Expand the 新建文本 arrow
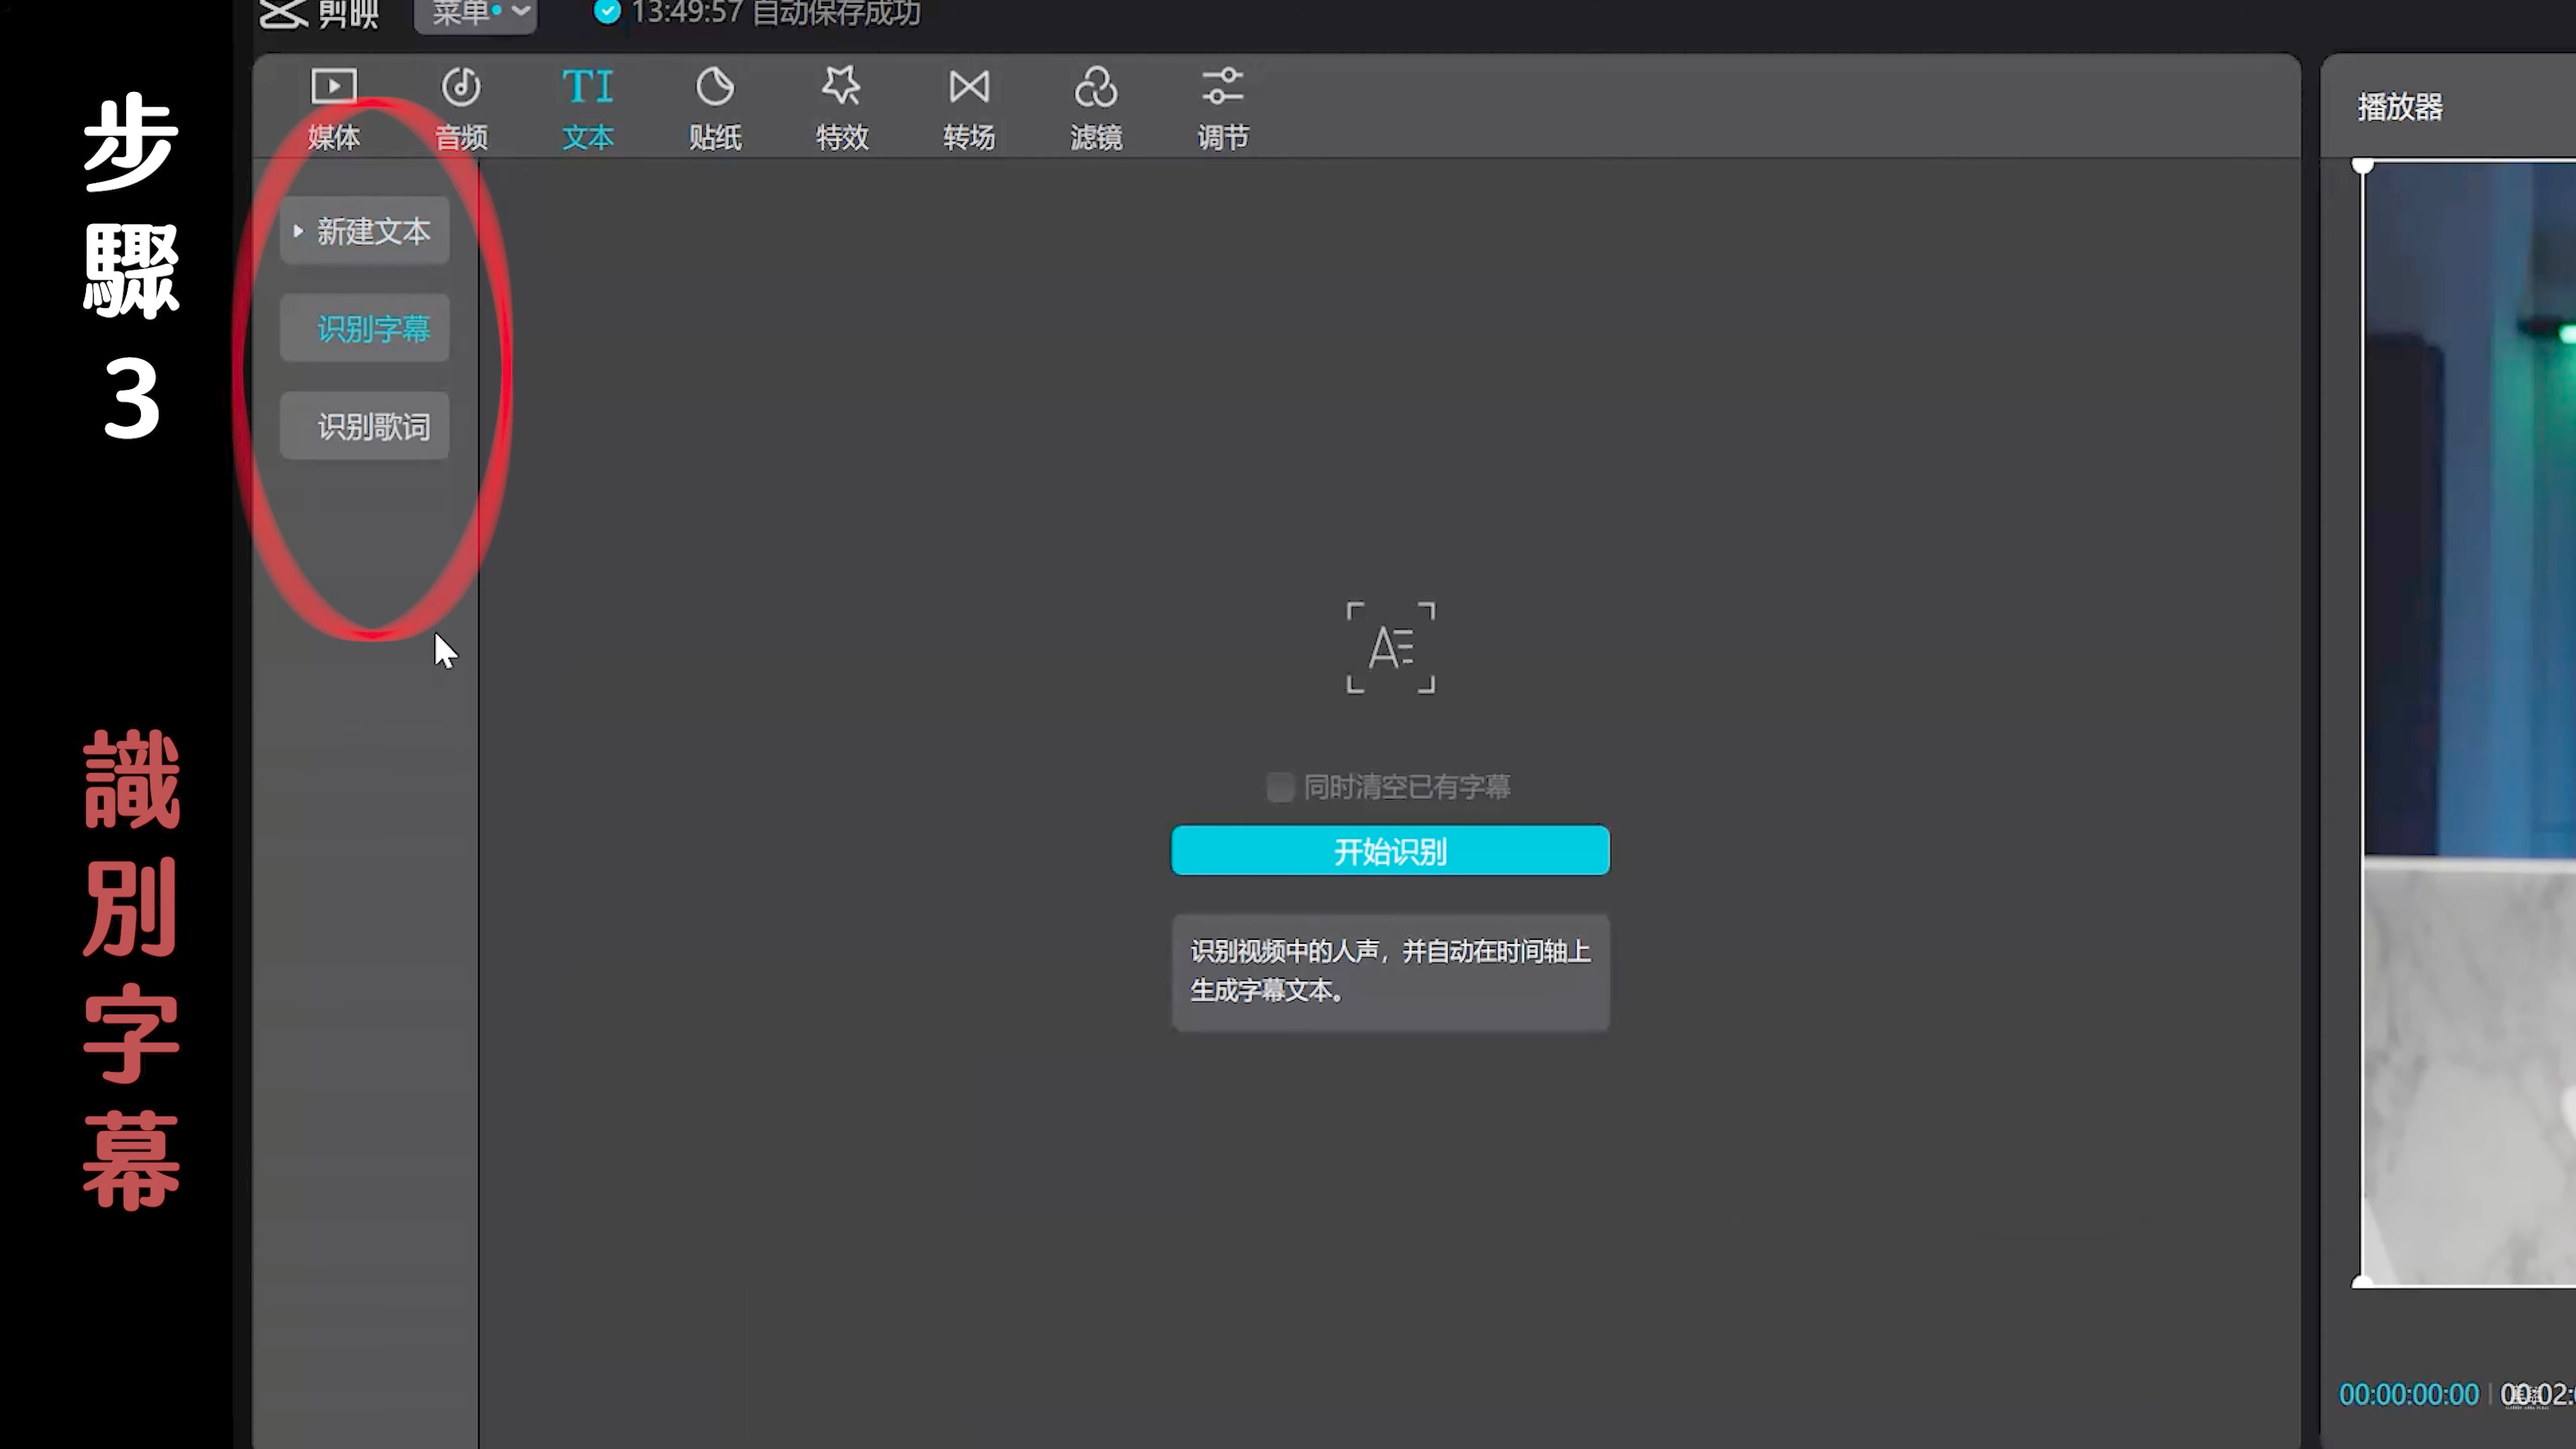Viewport: 2576px width, 1449px height. click(x=298, y=231)
